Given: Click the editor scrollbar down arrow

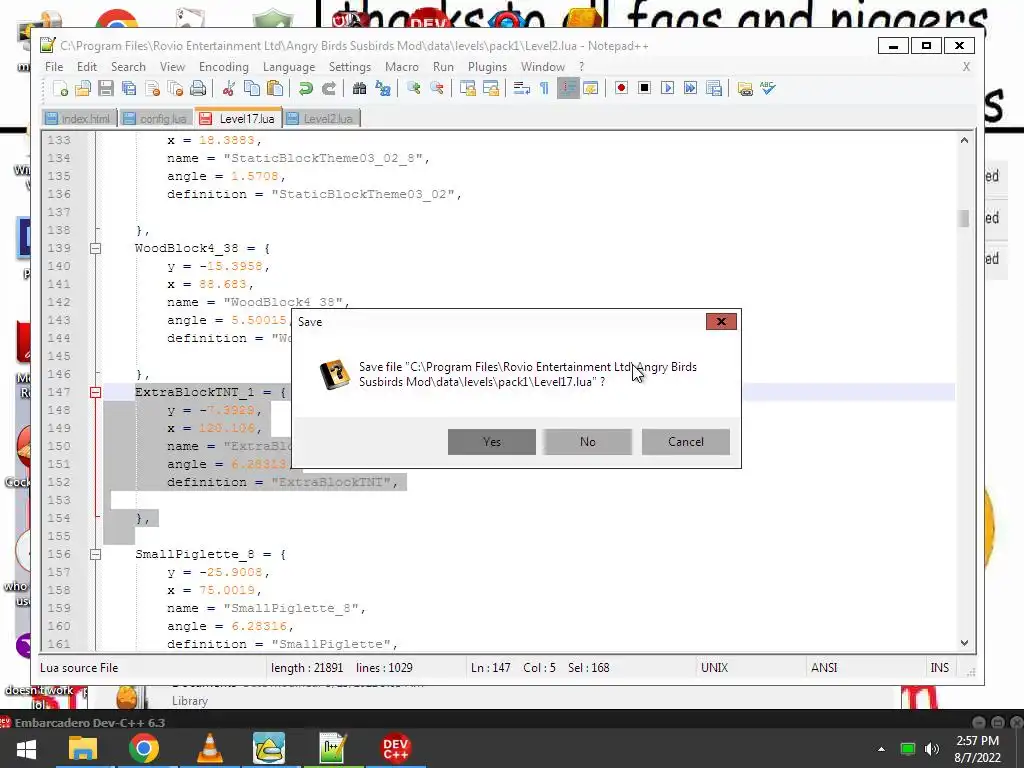Looking at the screenshot, I should [x=965, y=643].
